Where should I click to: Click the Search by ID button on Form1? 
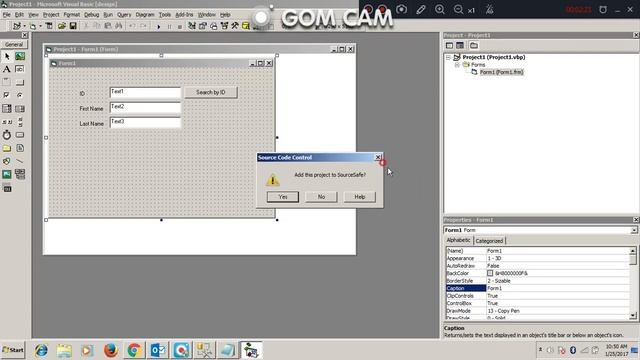click(211, 92)
